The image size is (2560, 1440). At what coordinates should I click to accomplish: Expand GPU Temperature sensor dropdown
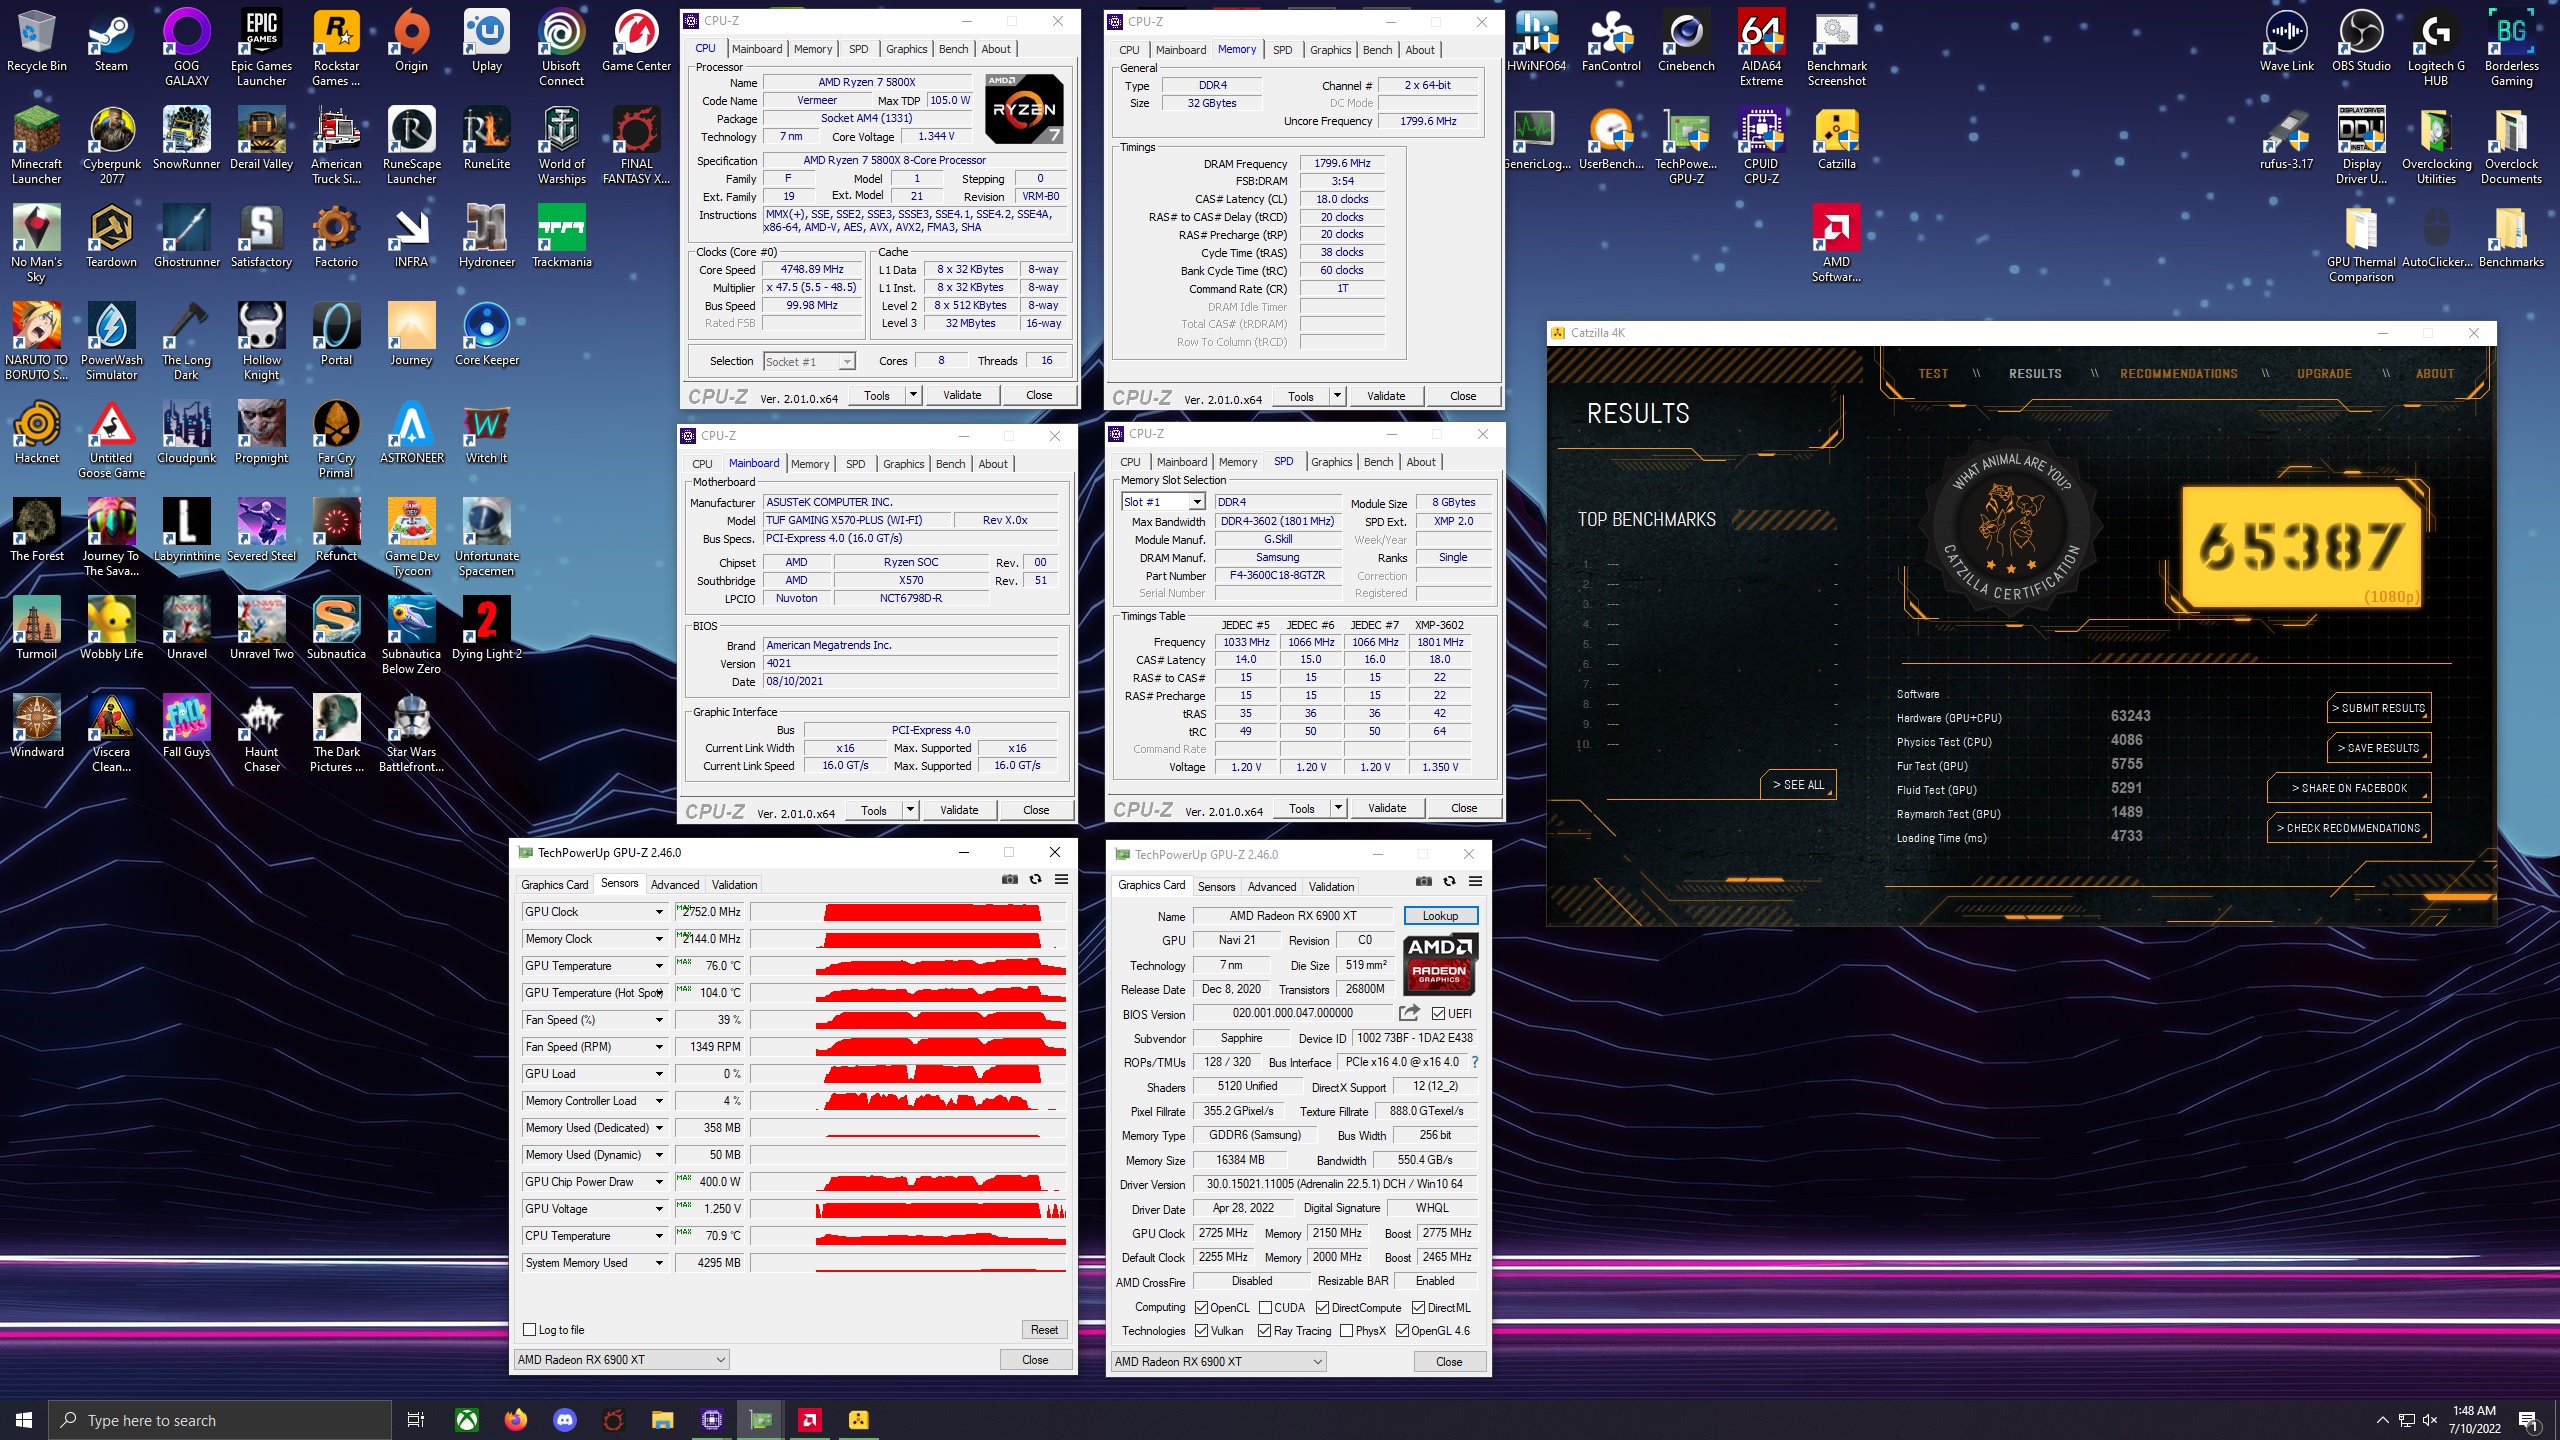[659, 966]
